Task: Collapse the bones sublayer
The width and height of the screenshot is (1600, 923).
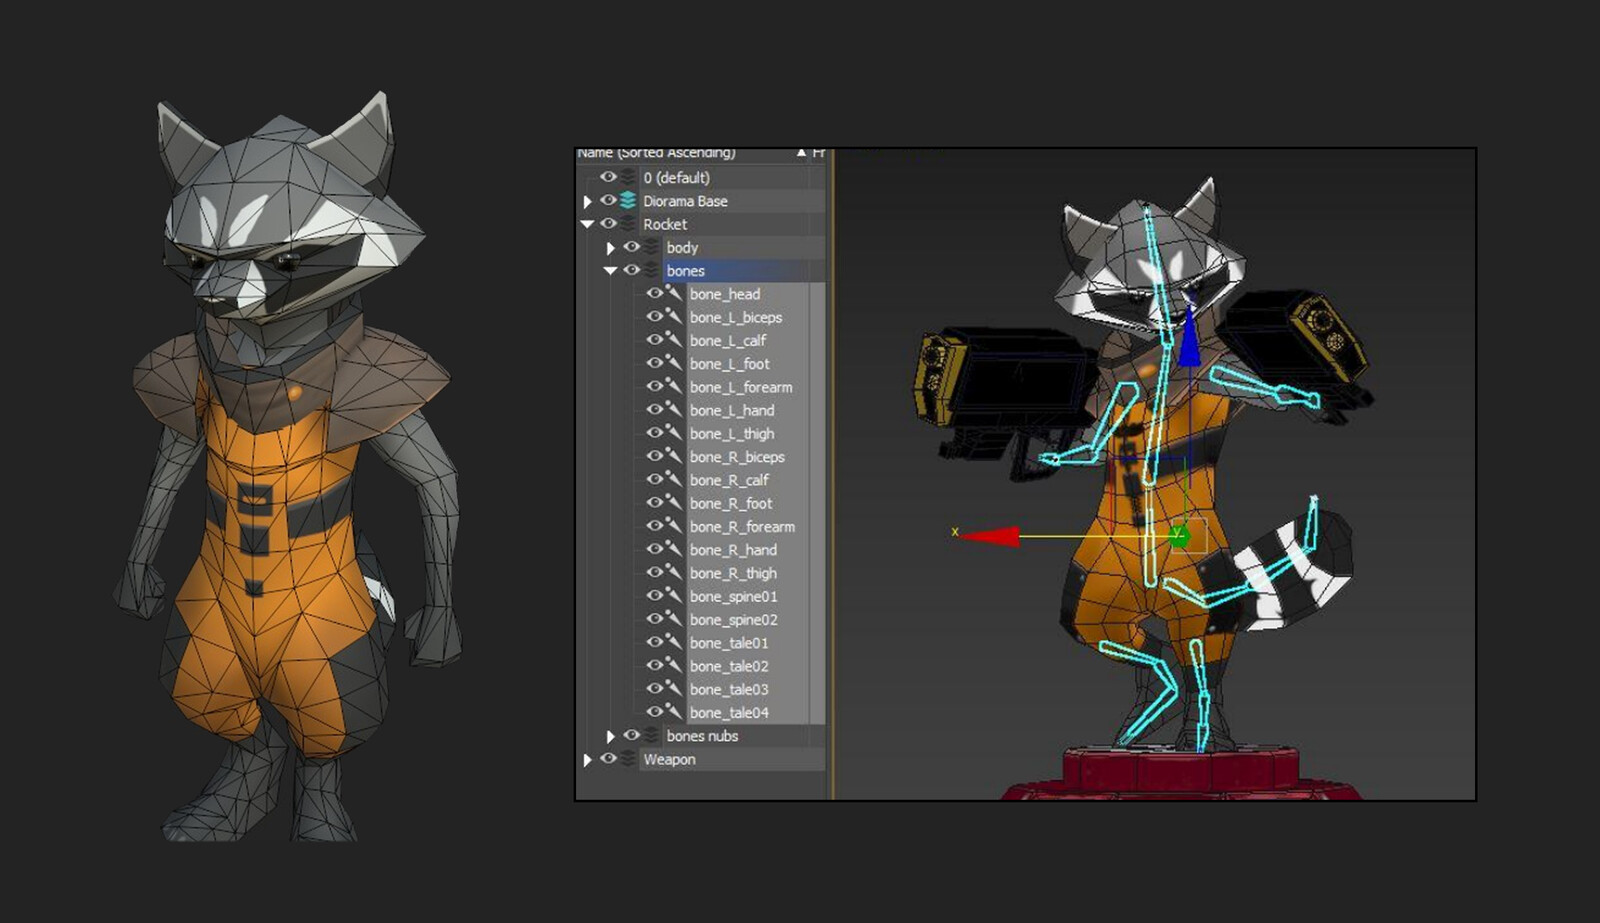Action: 610,271
